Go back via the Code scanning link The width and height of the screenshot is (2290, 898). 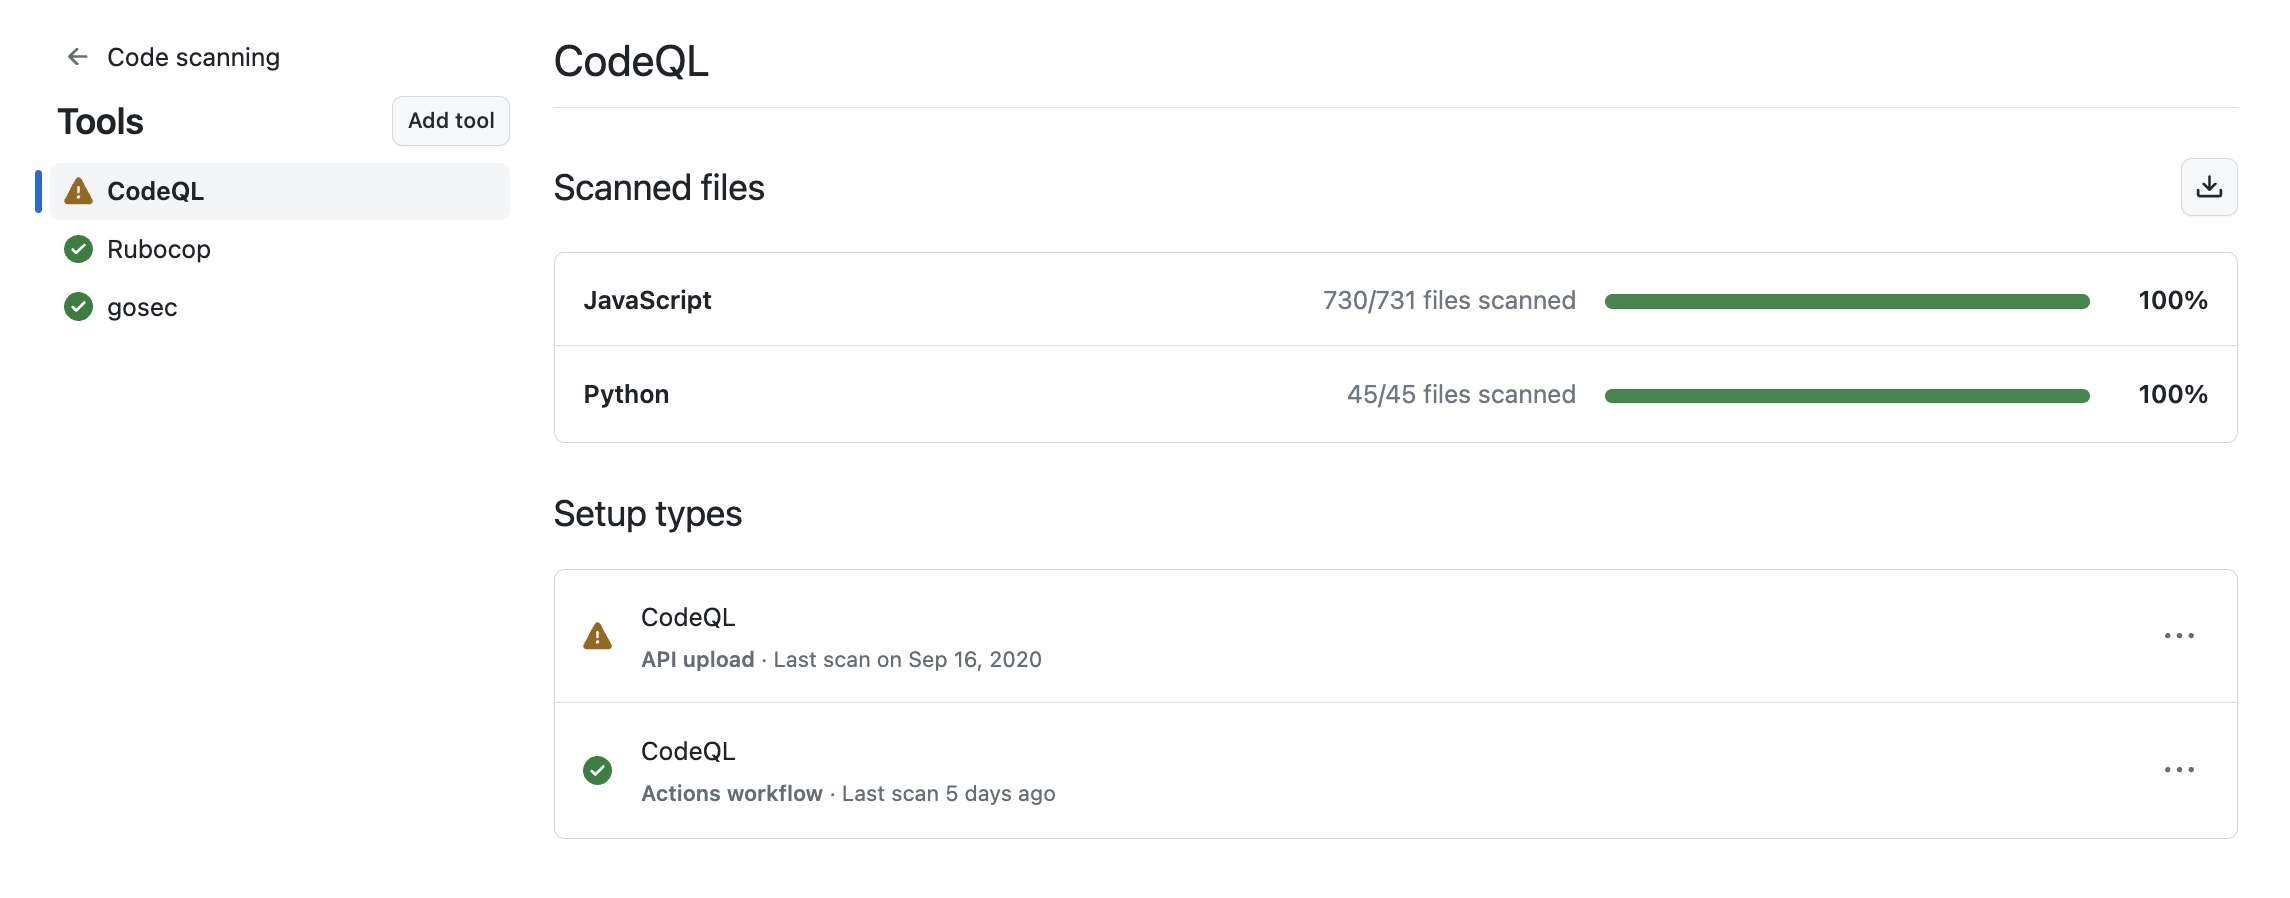[193, 57]
